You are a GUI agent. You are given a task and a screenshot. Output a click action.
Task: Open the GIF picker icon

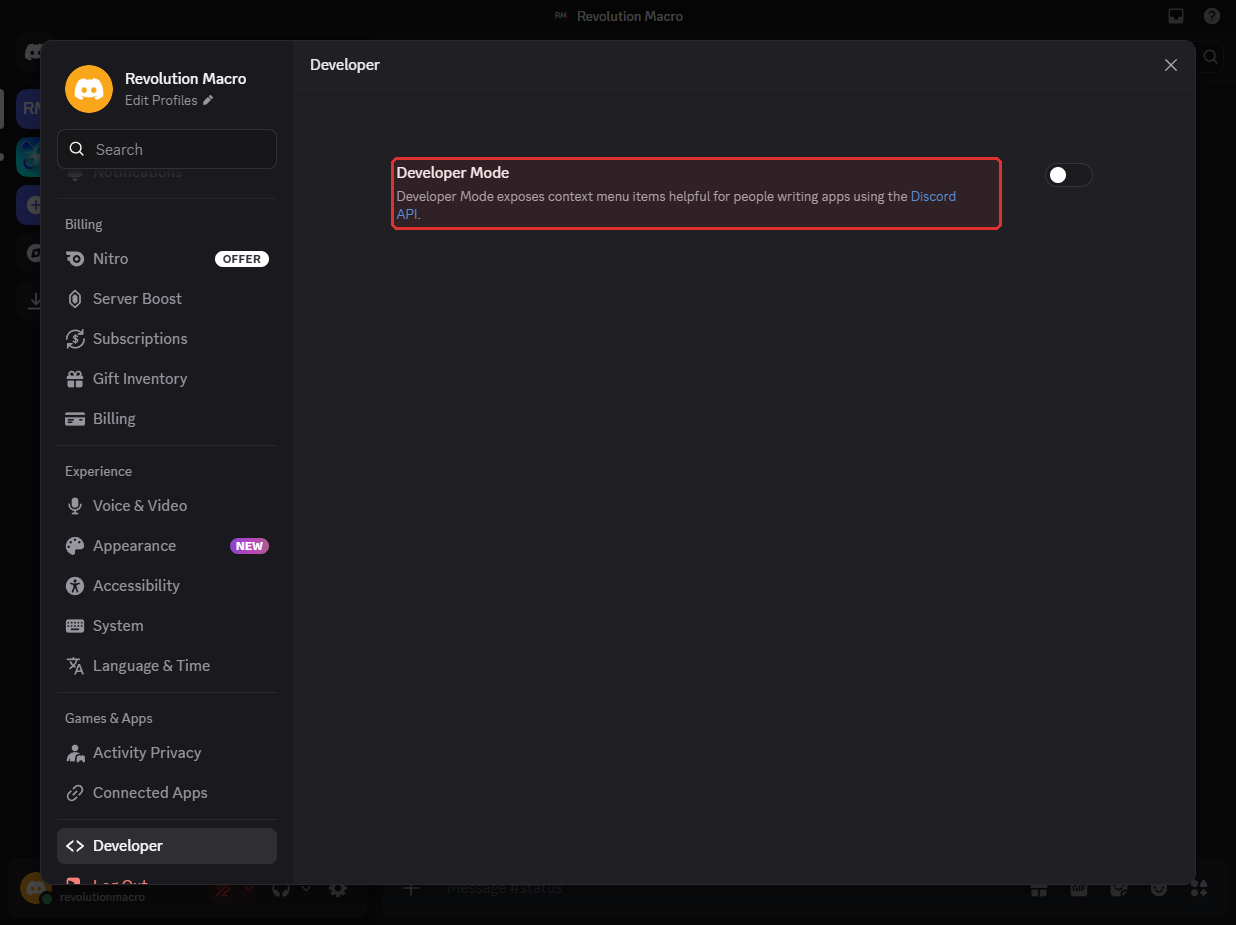pos(1079,888)
